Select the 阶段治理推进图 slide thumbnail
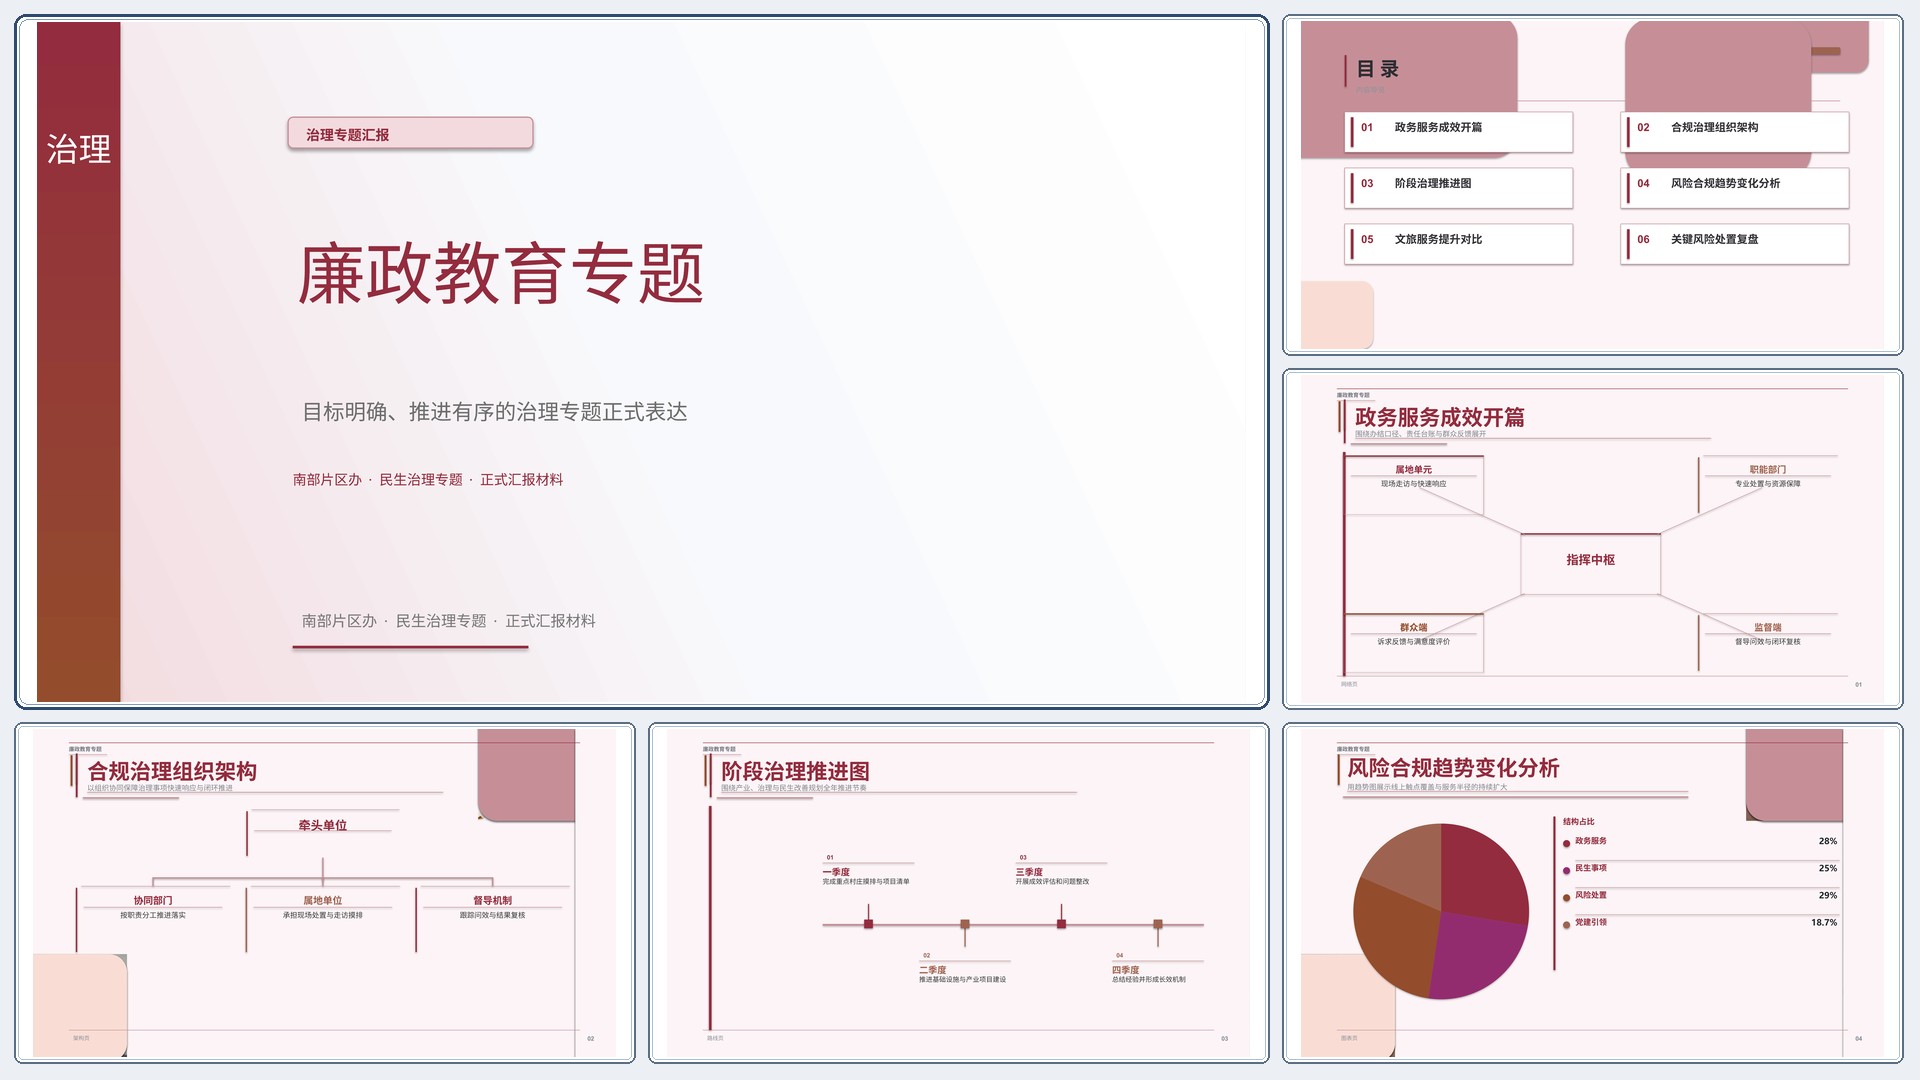 click(958, 892)
